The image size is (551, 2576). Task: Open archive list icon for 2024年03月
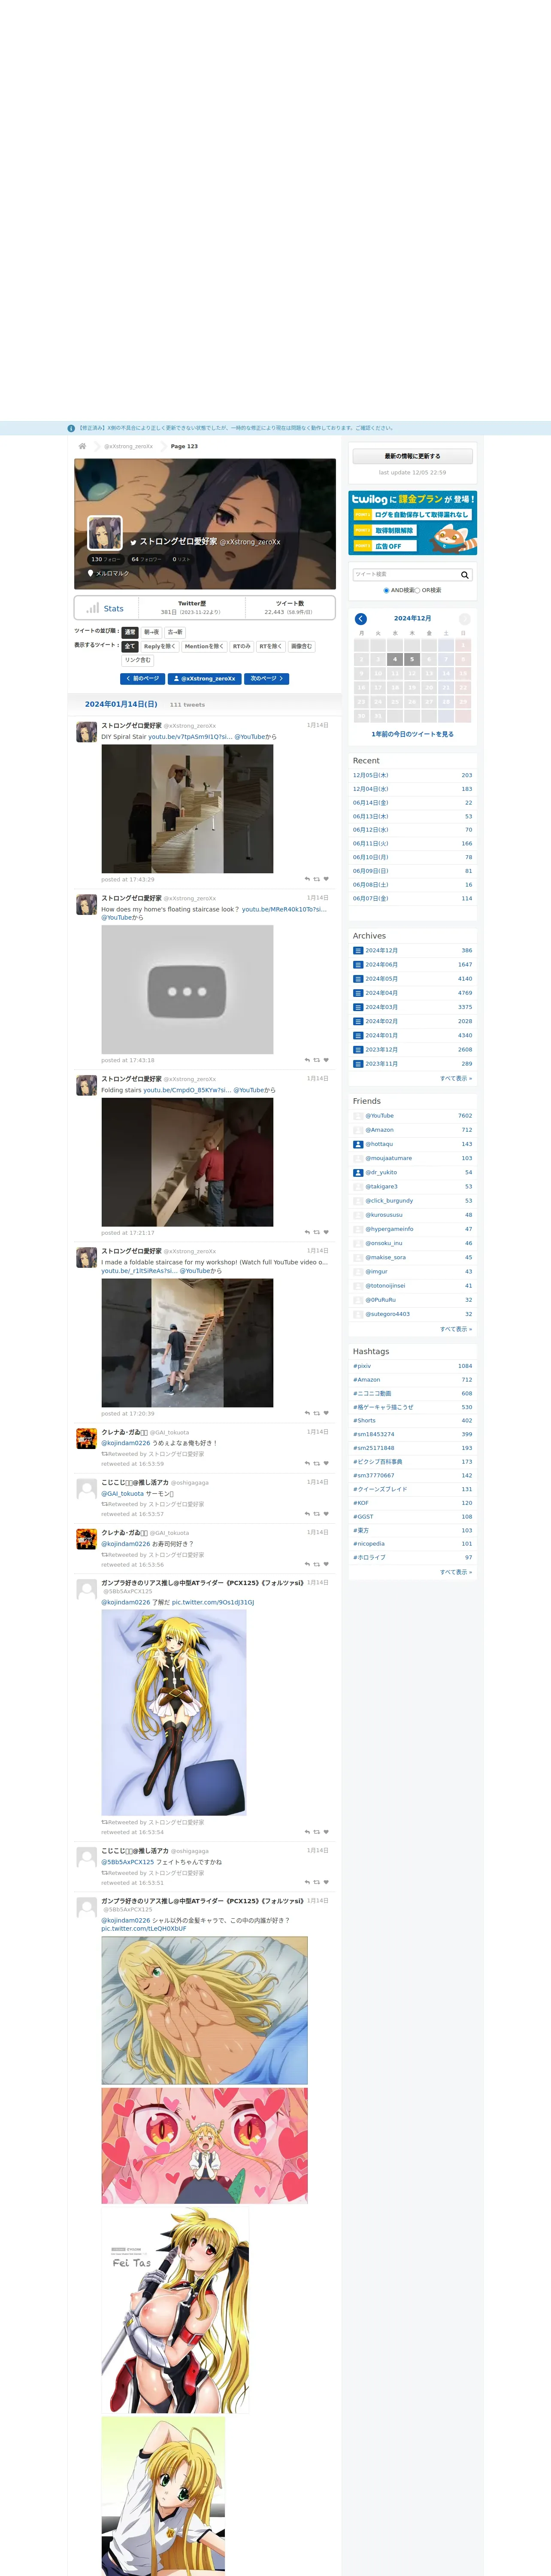(358, 1007)
